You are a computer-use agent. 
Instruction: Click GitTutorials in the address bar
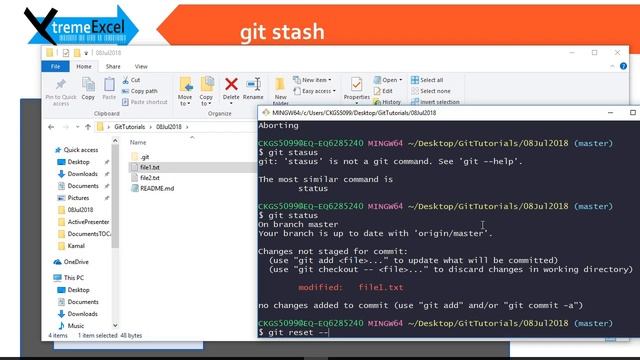(129, 127)
